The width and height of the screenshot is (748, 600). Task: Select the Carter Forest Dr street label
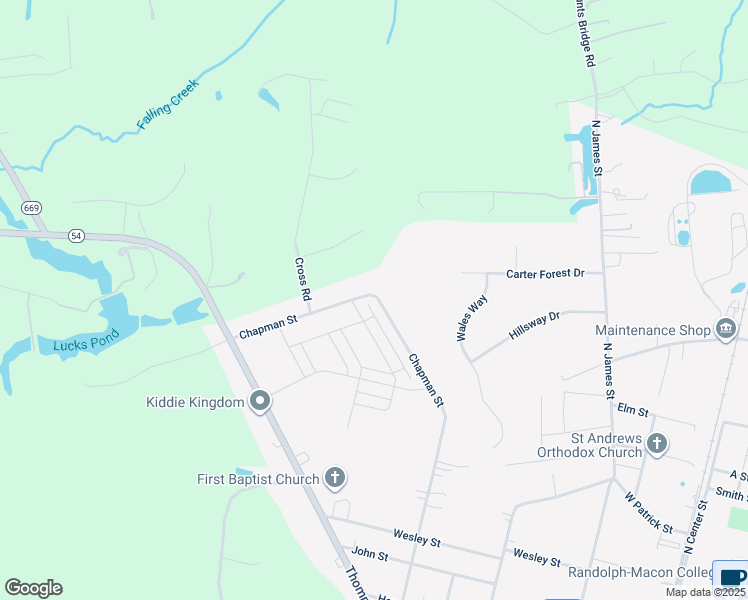tap(545, 273)
